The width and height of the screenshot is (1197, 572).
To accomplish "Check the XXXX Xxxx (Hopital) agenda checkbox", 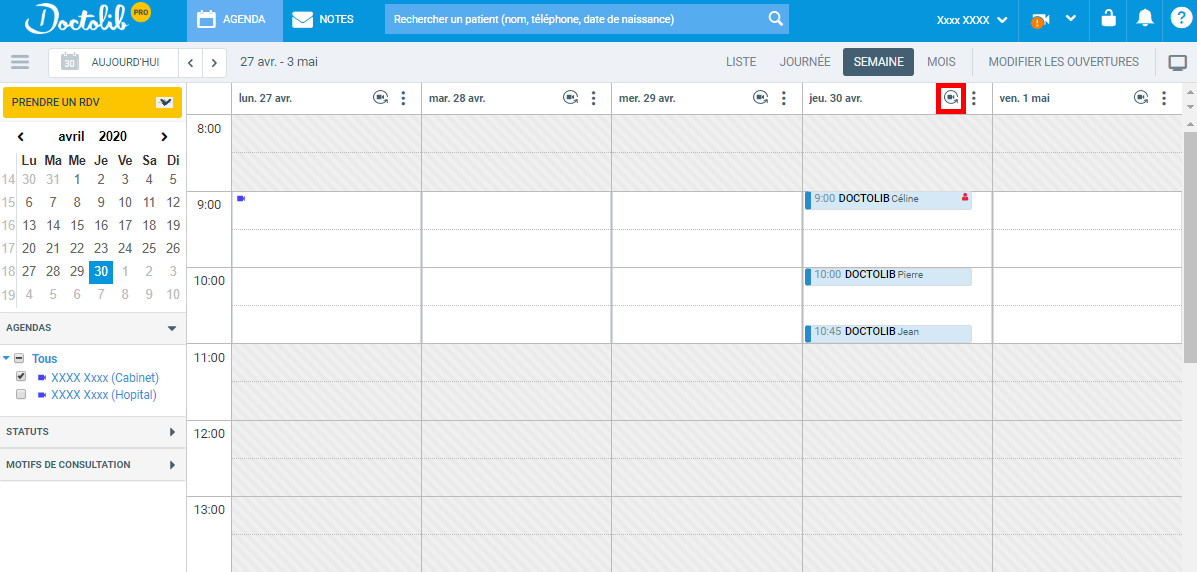I will (x=21, y=394).
